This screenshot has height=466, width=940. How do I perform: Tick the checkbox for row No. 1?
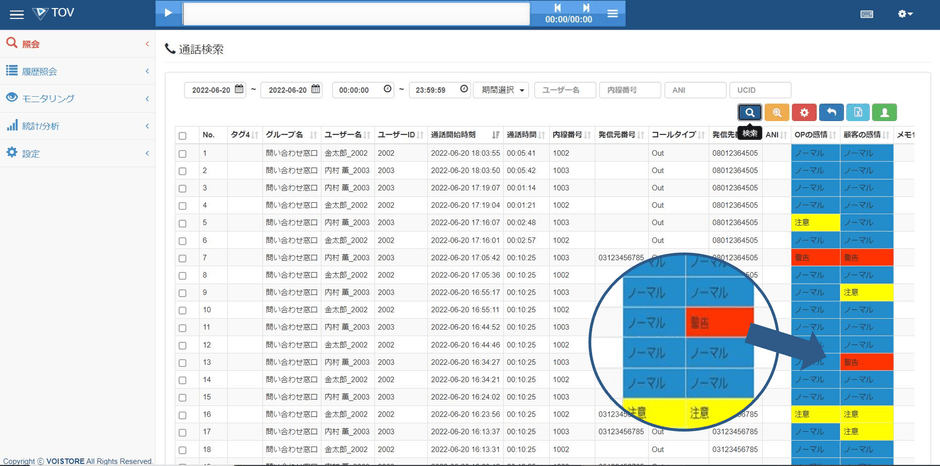(182, 154)
